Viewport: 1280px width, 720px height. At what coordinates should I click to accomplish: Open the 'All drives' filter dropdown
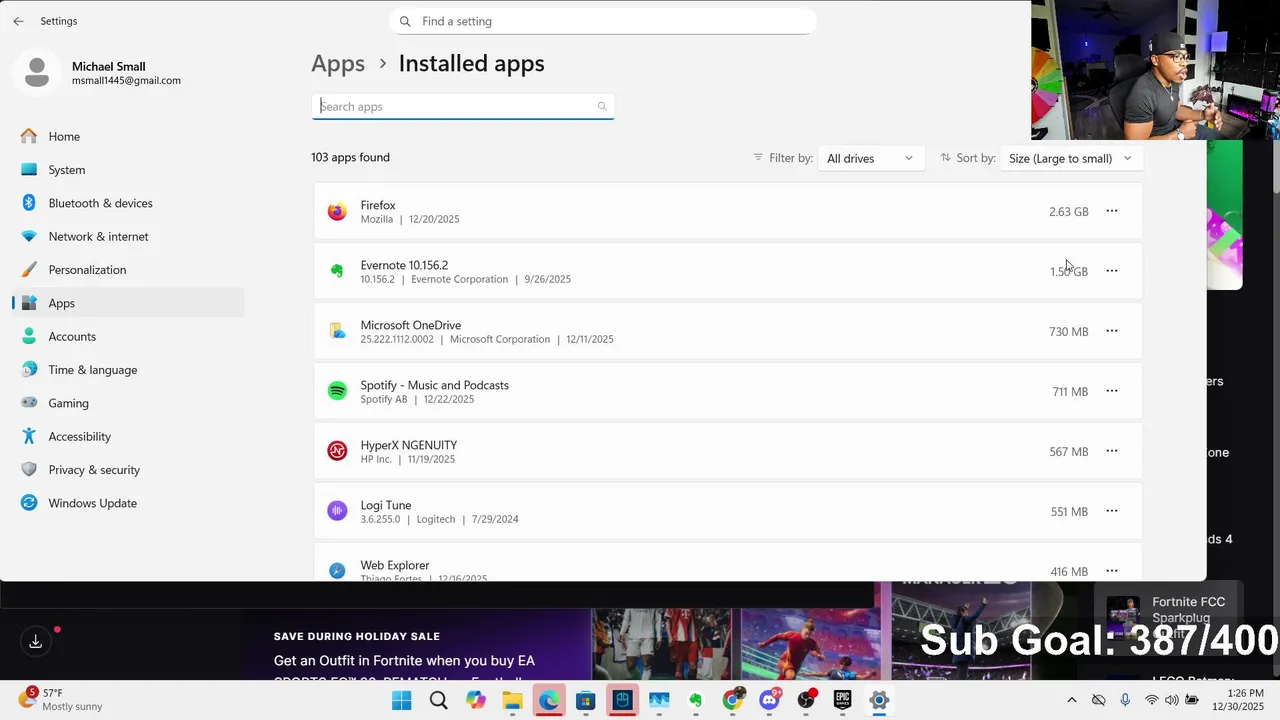pyautogui.click(x=870, y=158)
